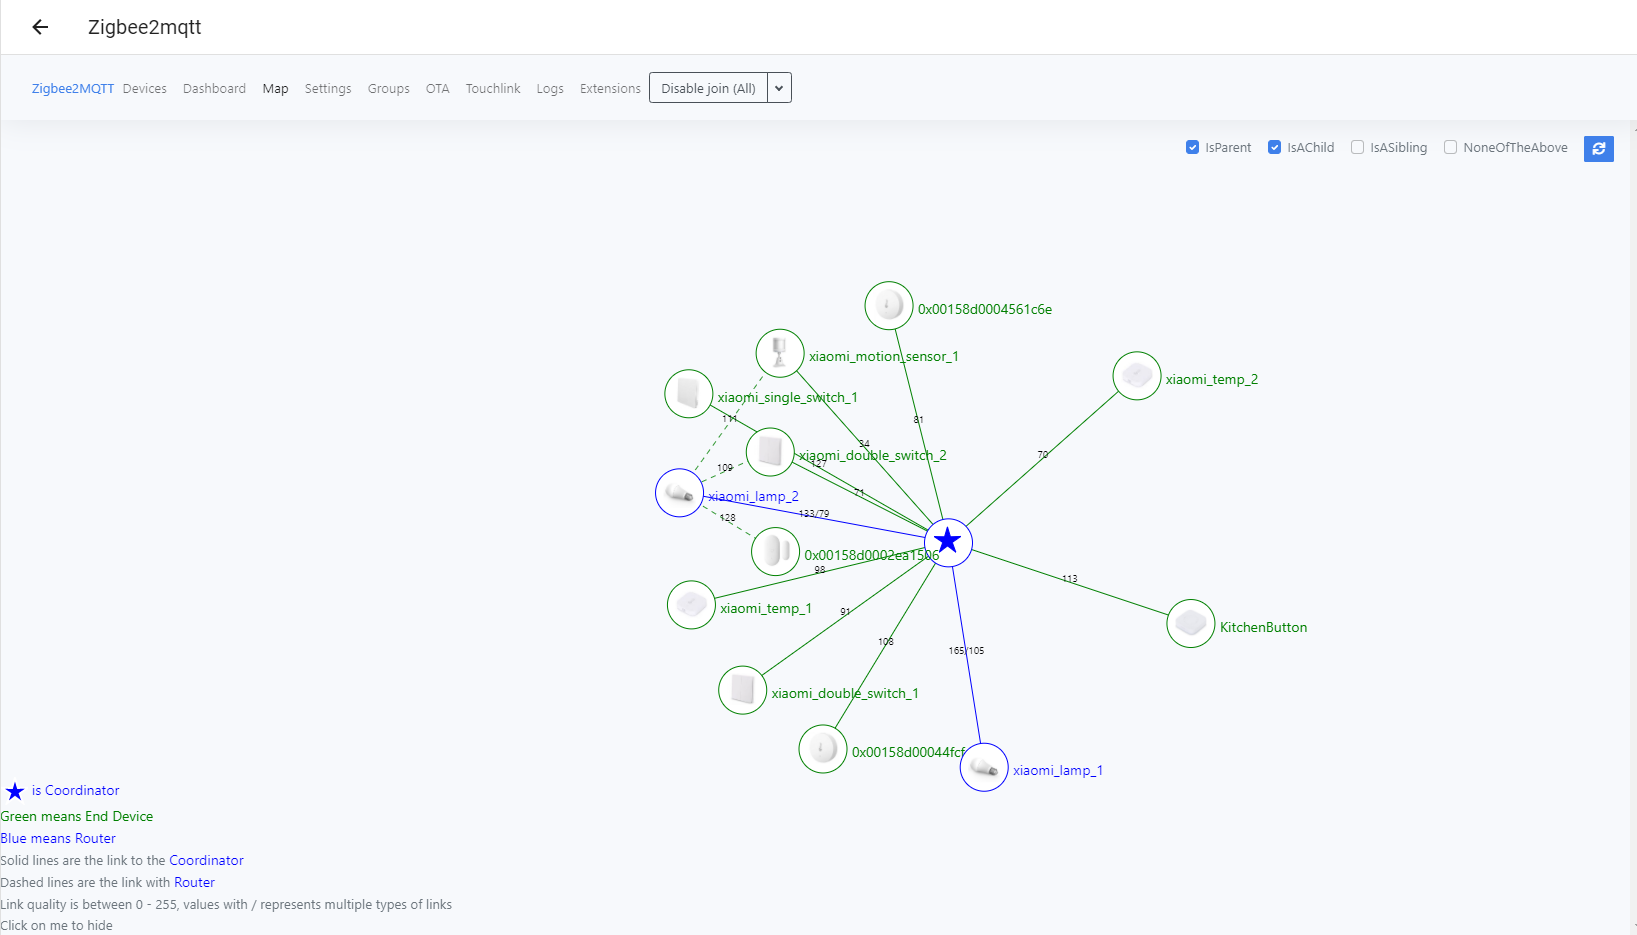This screenshot has height=935, width=1637.
Task: Click the xiaomi_lamp_1 label
Action: 1058,770
